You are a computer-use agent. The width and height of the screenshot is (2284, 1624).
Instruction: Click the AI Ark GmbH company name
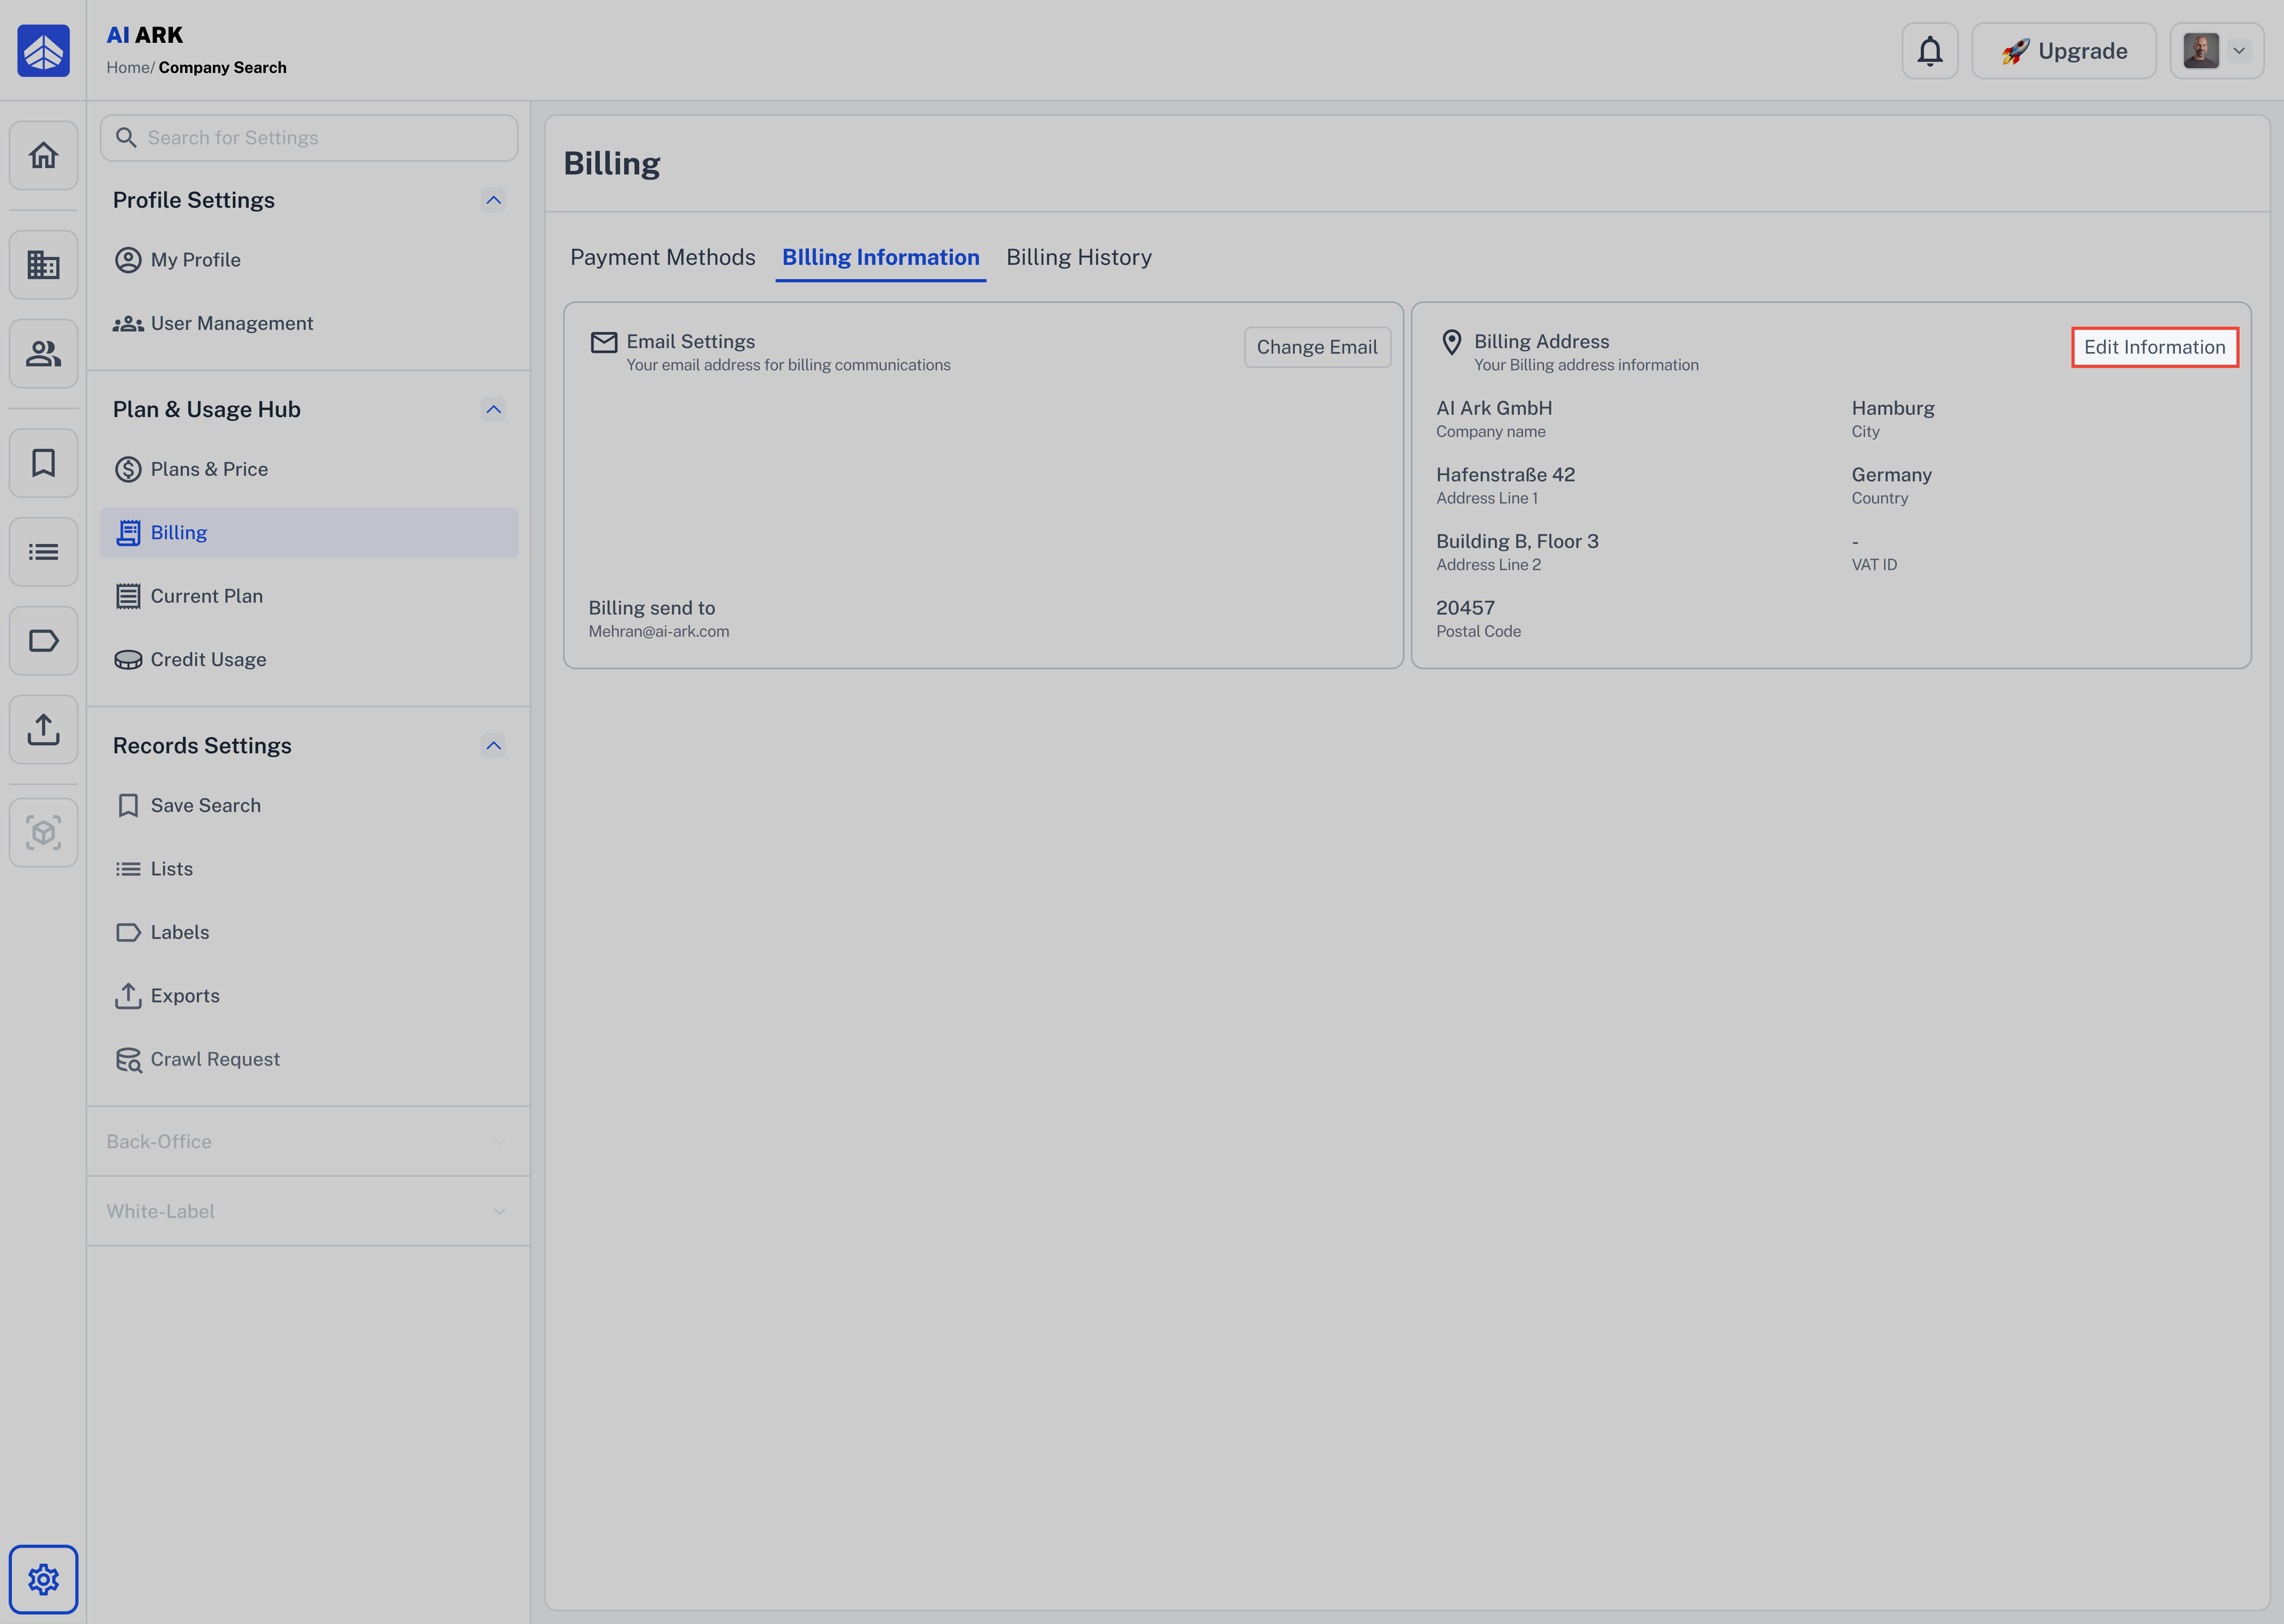click(1494, 408)
